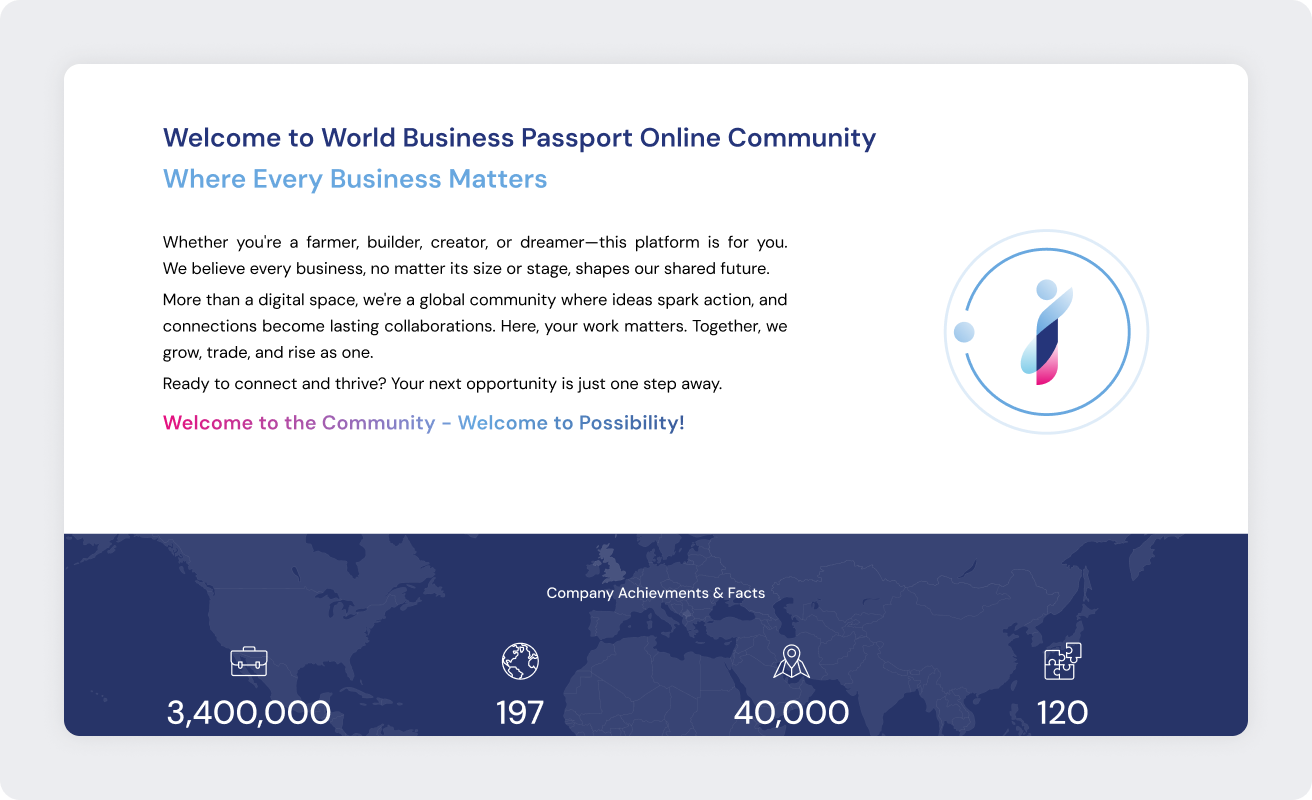Click the Where Every Business Matters subtitle
This screenshot has width=1312, height=800.
pyautogui.click(x=355, y=178)
